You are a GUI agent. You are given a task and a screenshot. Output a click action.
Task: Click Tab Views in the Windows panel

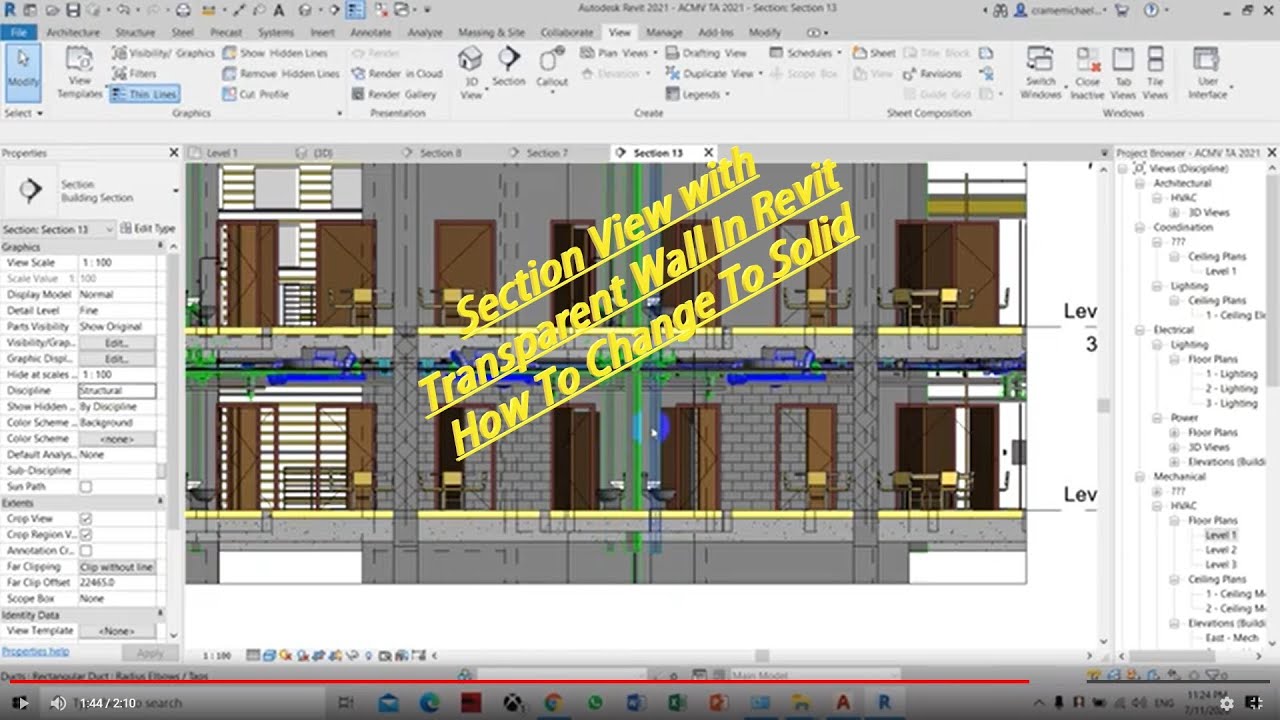tap(1123, 72)
